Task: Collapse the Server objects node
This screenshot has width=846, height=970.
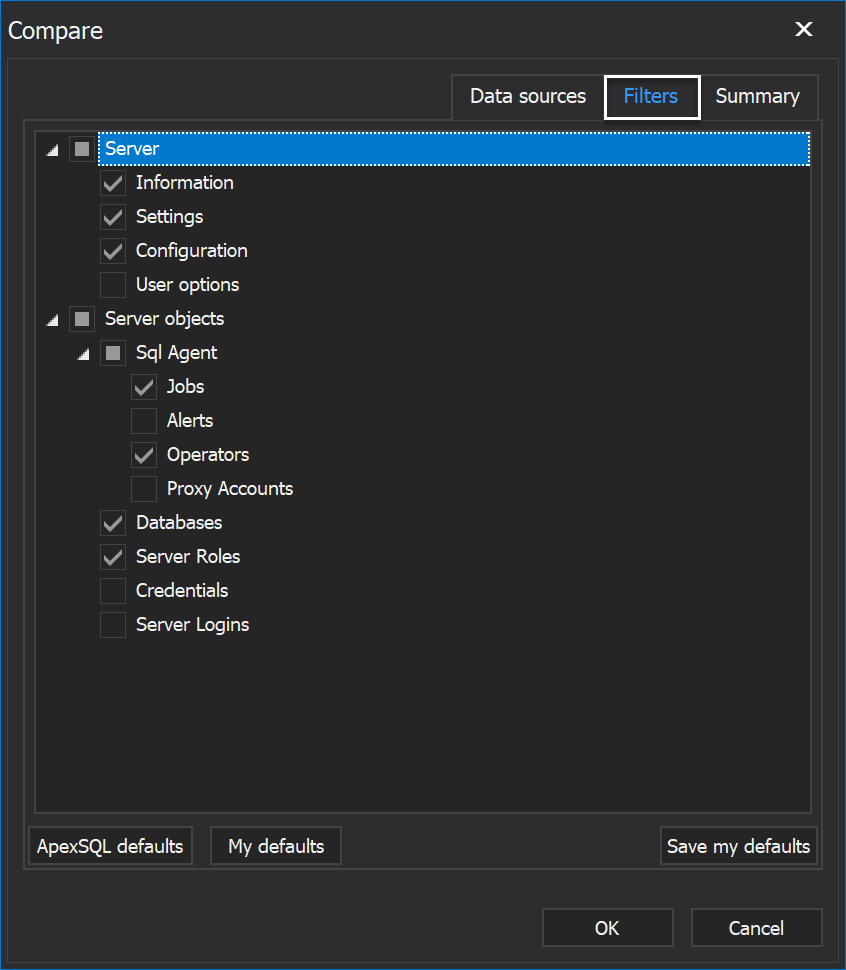Action: click(x=52, y=320)
